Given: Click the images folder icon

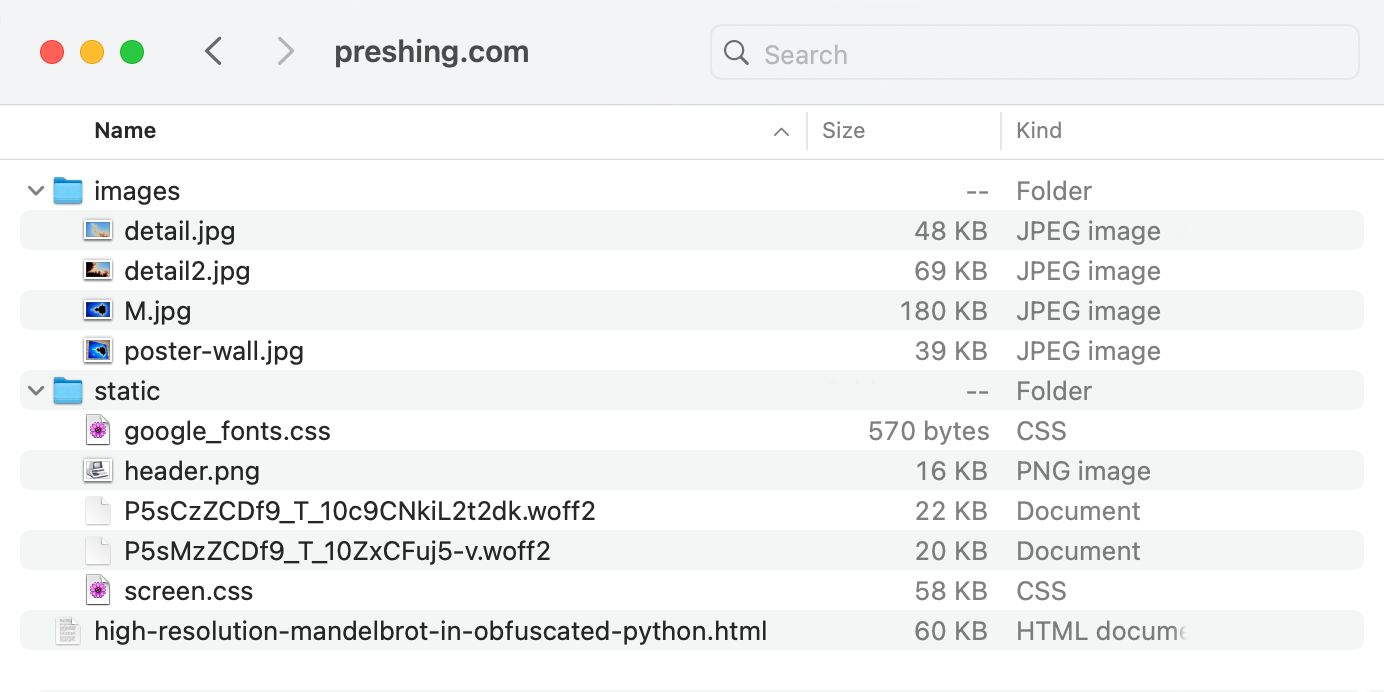Looking at the screenshot, I should tap(68, 191).
